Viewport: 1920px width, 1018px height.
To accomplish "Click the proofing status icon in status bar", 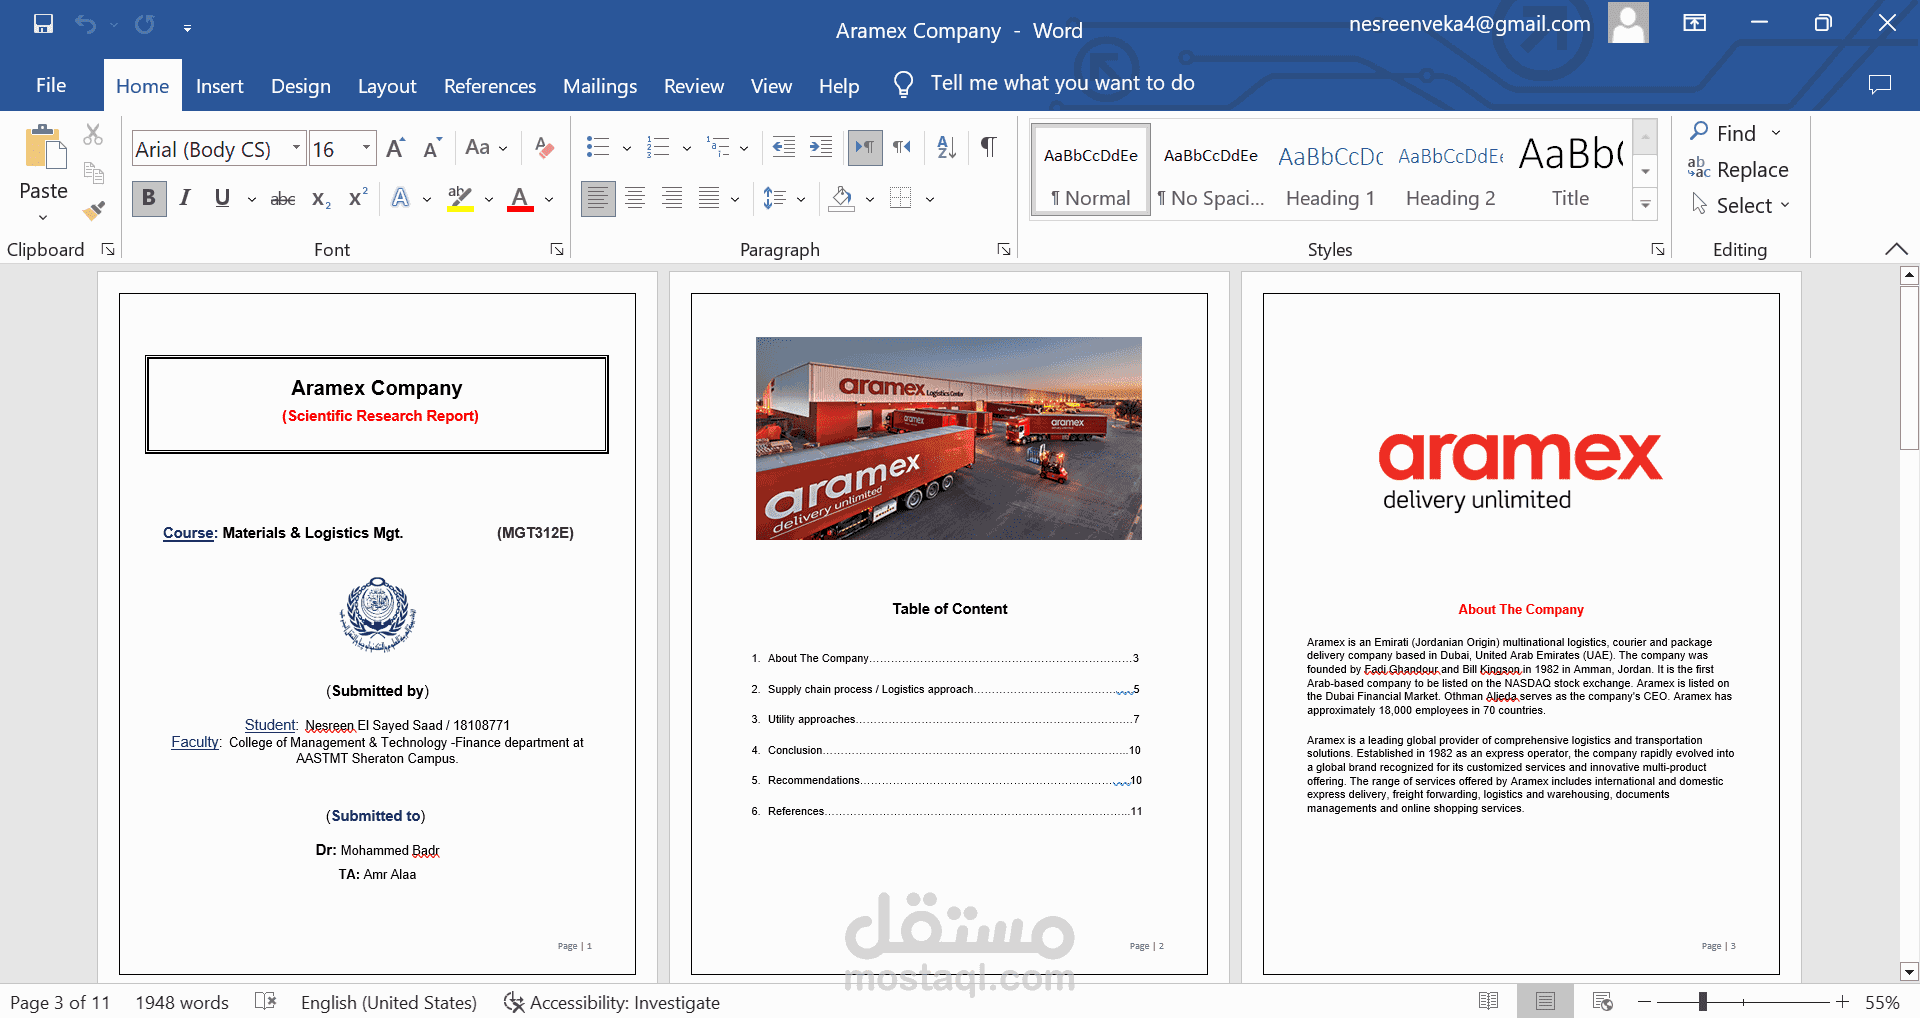I will pyautogui.click(x=265, y=1002).
